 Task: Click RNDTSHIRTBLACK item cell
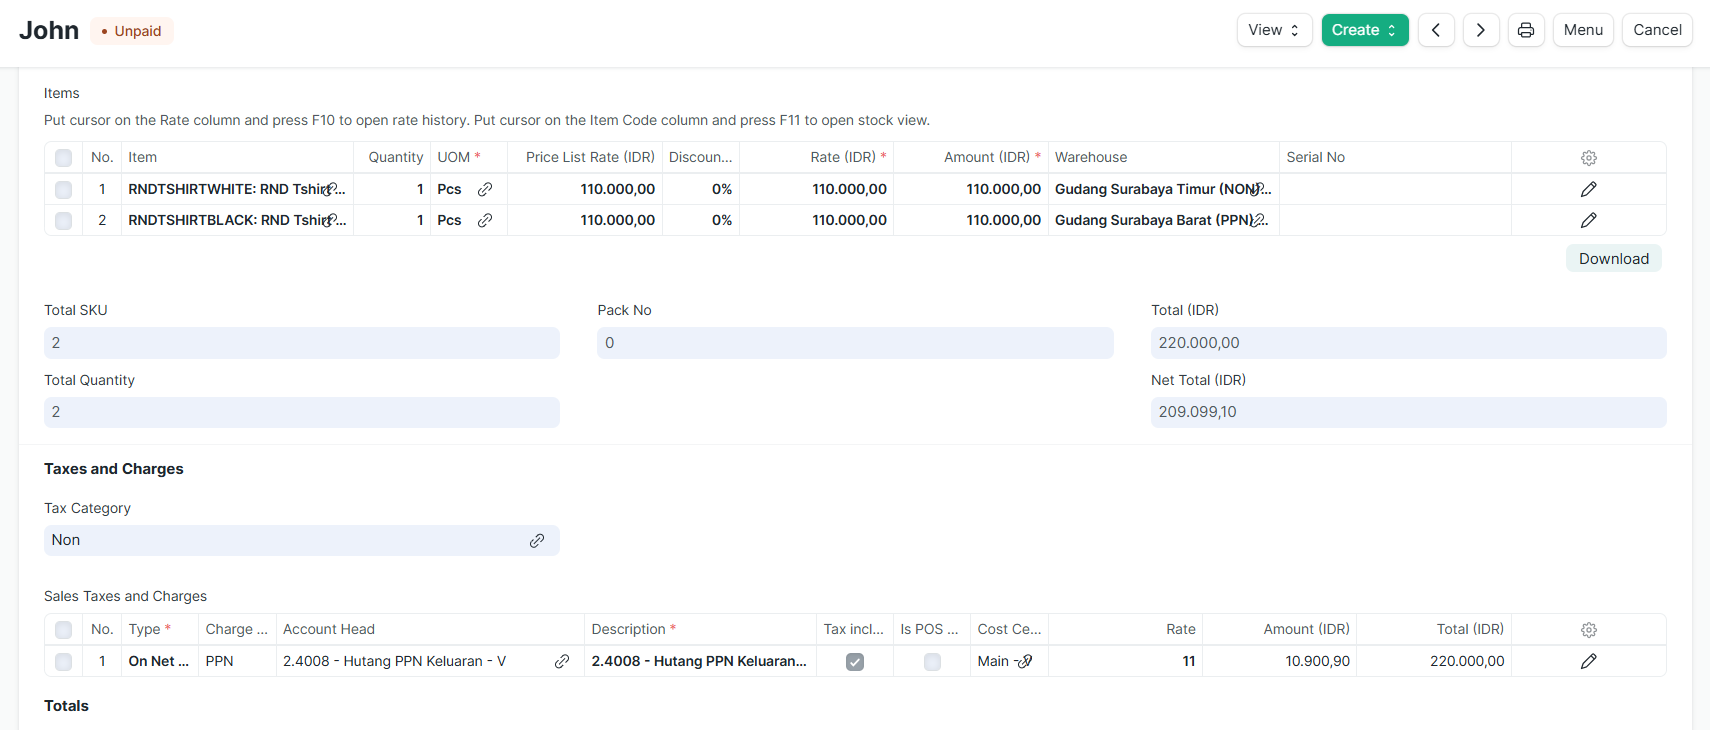point(237,220)
